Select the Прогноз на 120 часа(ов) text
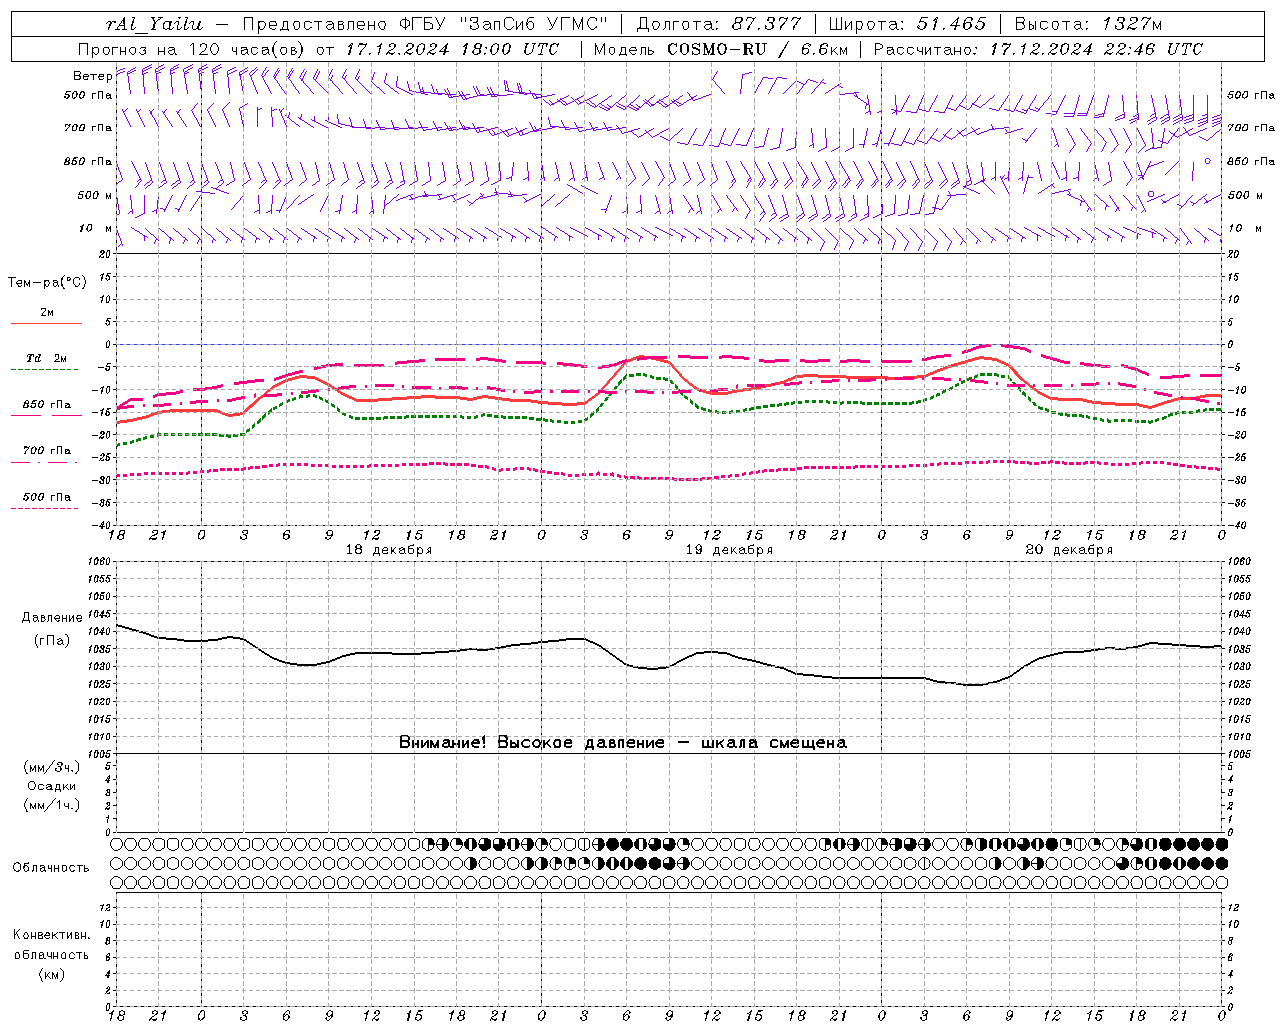This screenshot has width=1280, height=1024. [192, 49]
